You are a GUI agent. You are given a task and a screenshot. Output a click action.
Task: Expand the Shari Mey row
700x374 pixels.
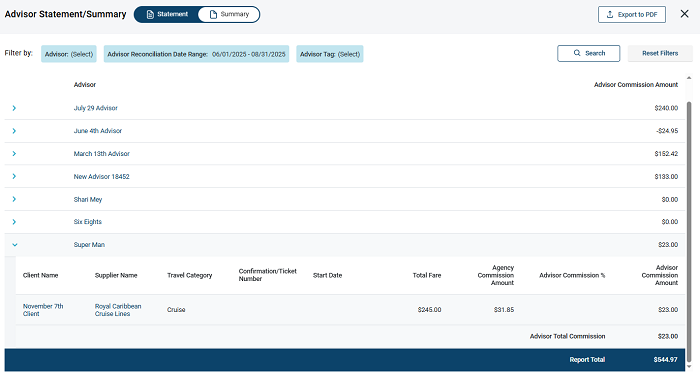[14, 199]
